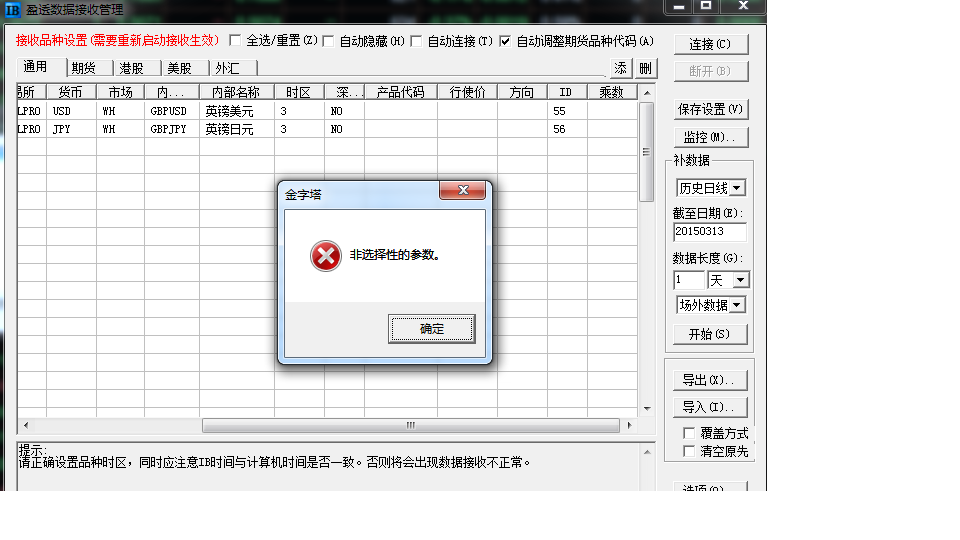960x540 pixels.
Task: Click the table's scroll up arrow
Action: (x=647, y=93)
